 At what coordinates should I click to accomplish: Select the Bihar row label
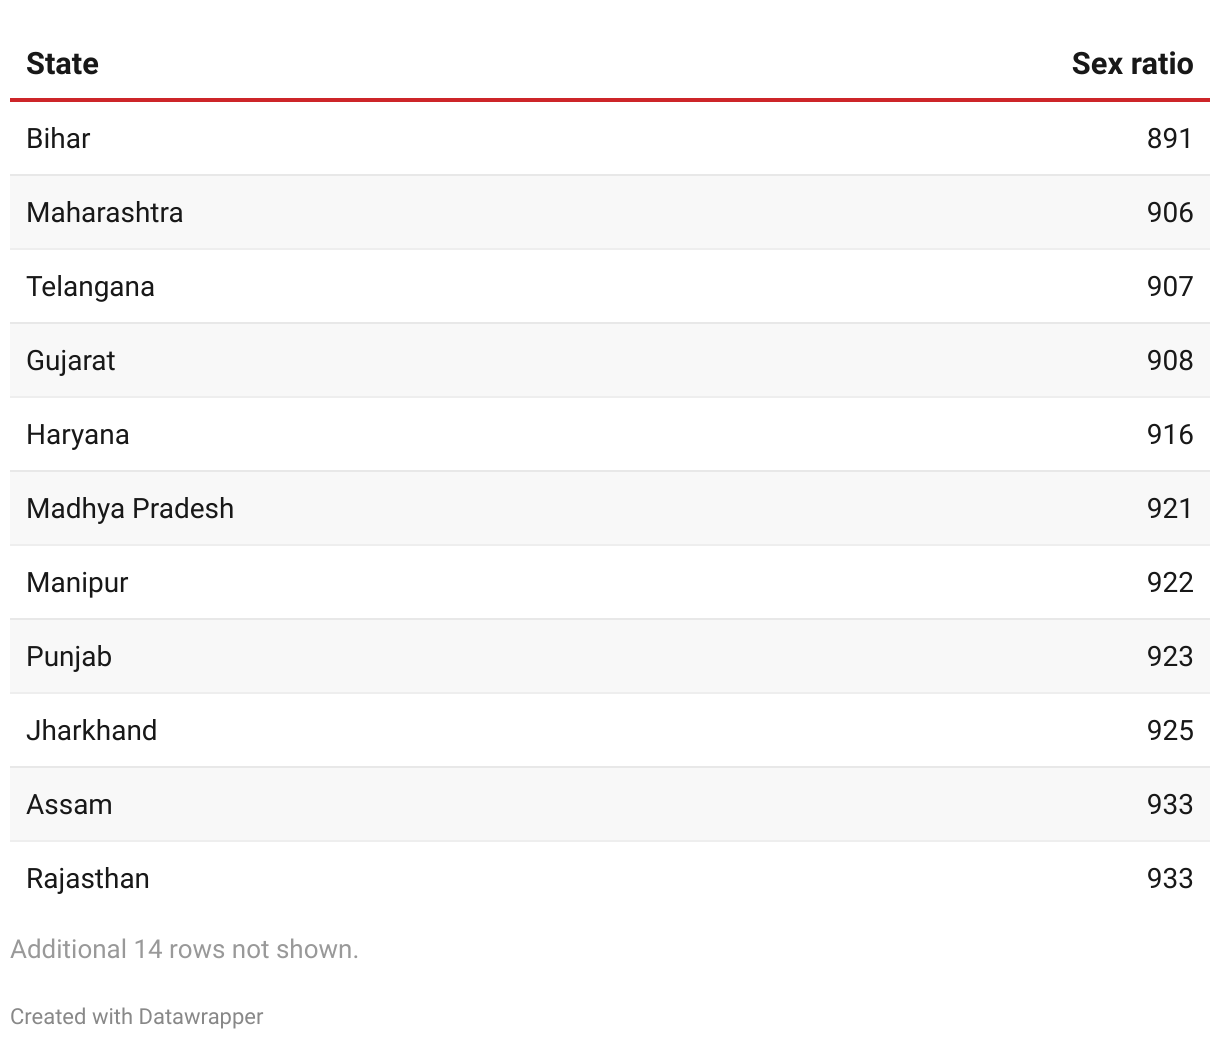coord(58,138)
